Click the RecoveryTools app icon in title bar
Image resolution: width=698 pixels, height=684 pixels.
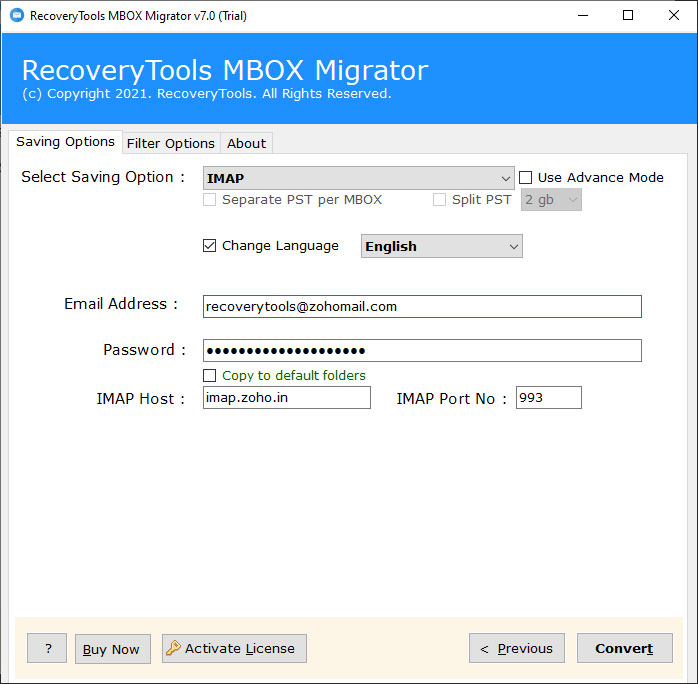(x=16, y=15)
